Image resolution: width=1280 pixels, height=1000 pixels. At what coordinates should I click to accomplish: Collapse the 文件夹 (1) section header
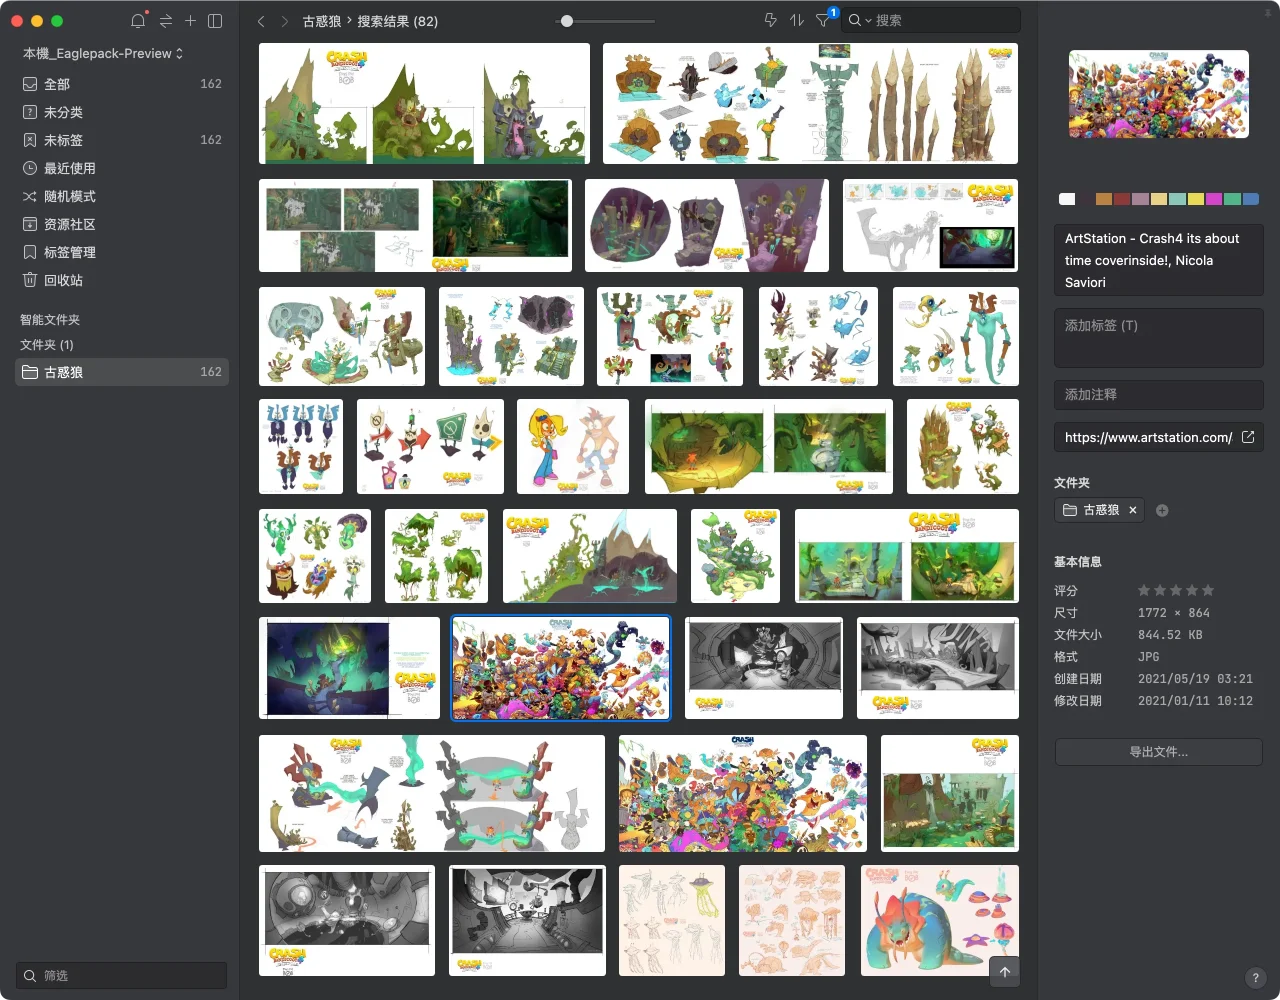point(47,344)
